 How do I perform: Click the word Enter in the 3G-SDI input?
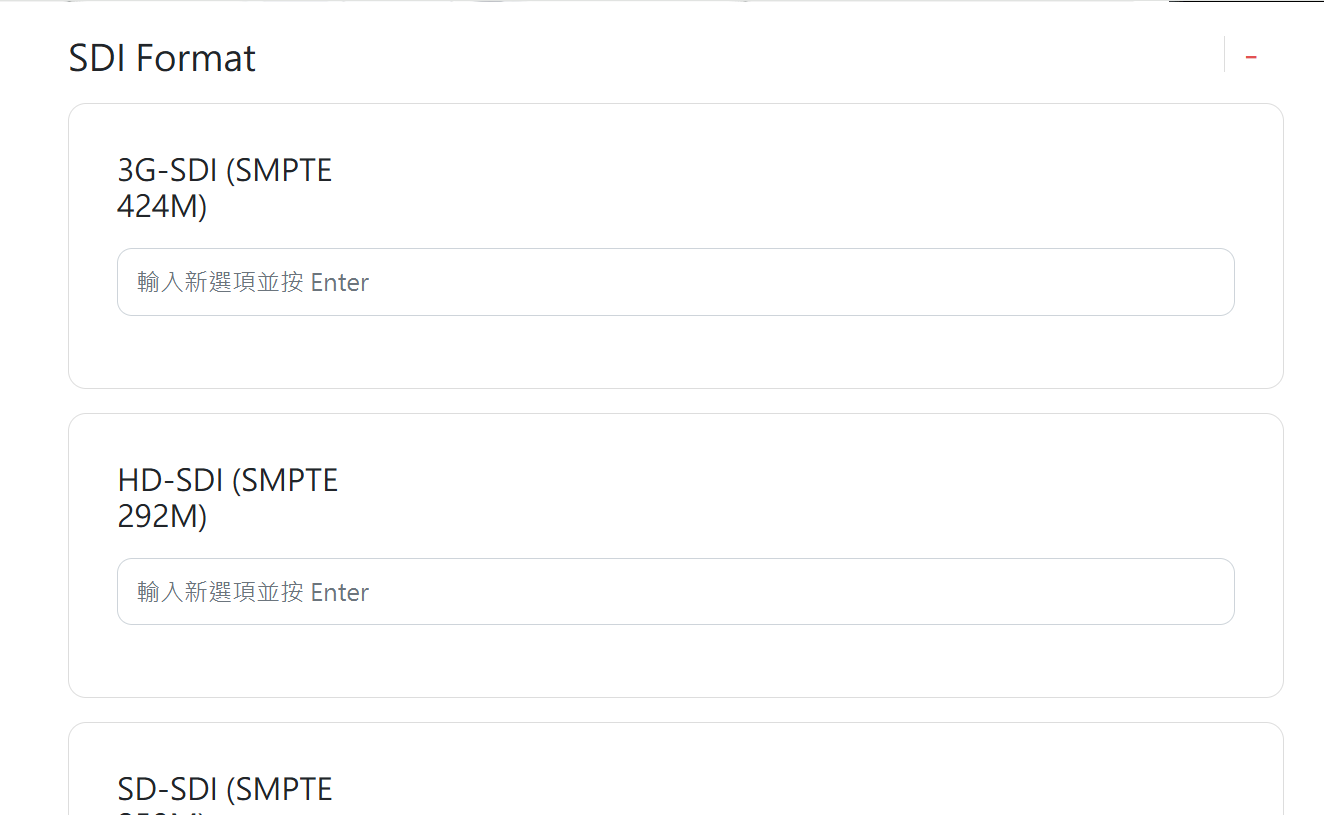pyautogui.click(x=340, y=283)
